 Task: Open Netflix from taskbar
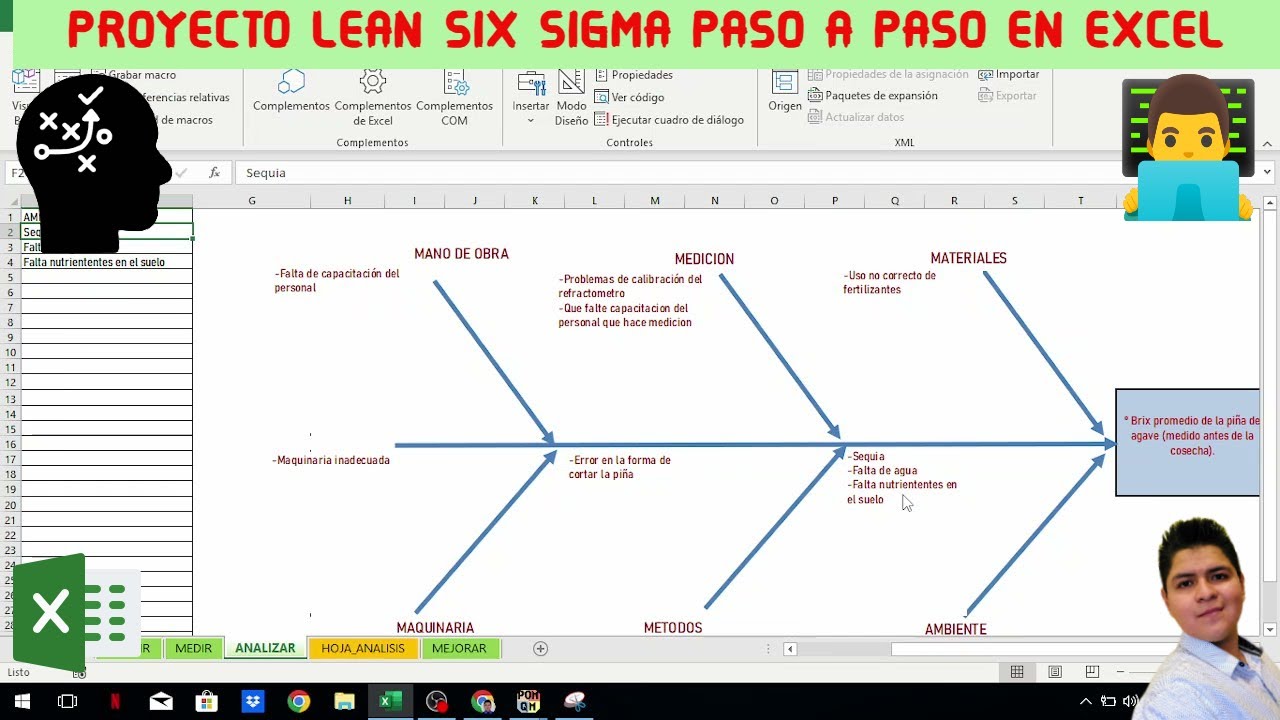[x=115, y=702]
